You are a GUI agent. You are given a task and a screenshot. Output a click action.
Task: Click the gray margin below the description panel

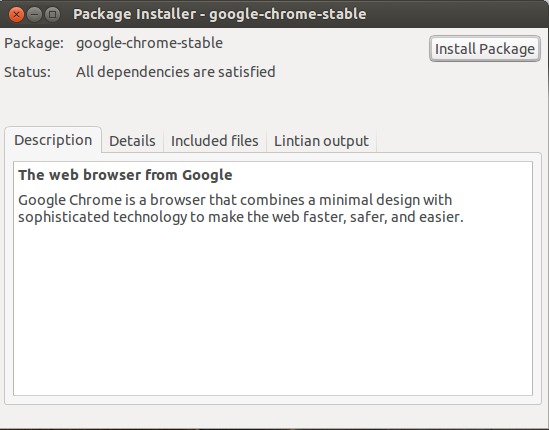pyautogui.click(x=273, y=417)
